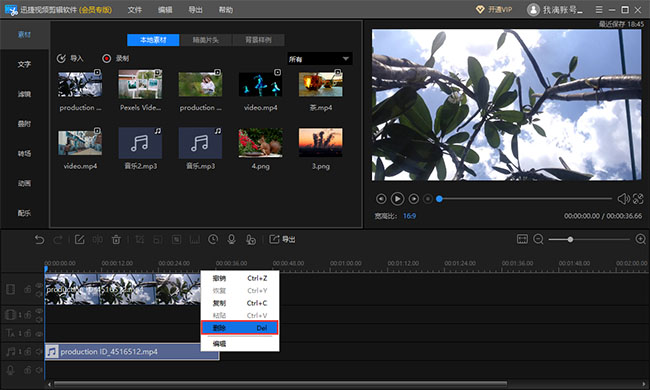Image resolution: width=650 pixels, height=390 pixels.
Task: Choose 撤销 Ctrl+Z from context menu
Action: pyautogui.click(x=240, y=278)
